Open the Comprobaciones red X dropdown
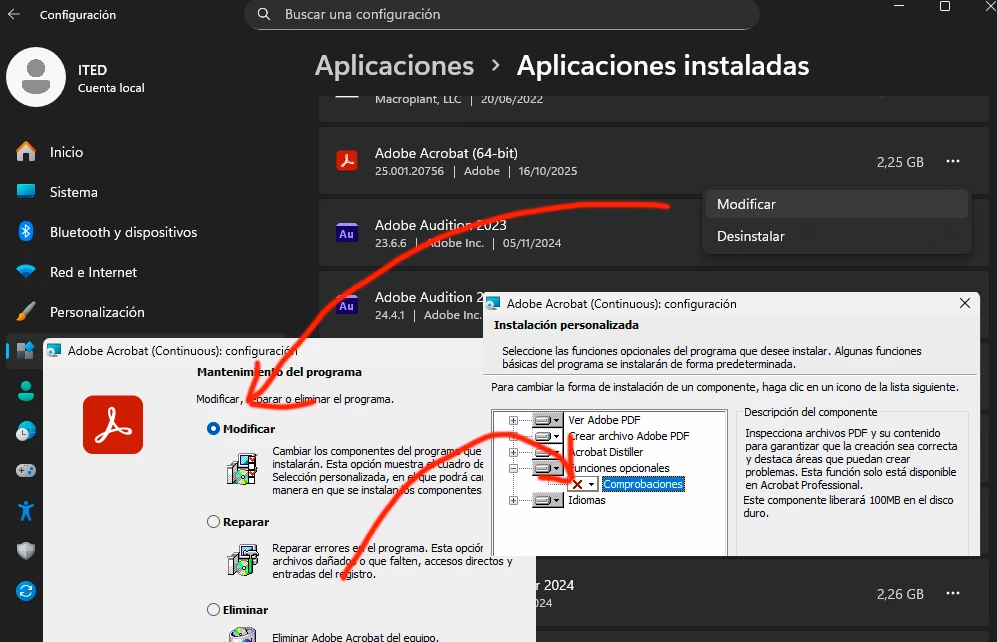 click(x=583, y=484)
